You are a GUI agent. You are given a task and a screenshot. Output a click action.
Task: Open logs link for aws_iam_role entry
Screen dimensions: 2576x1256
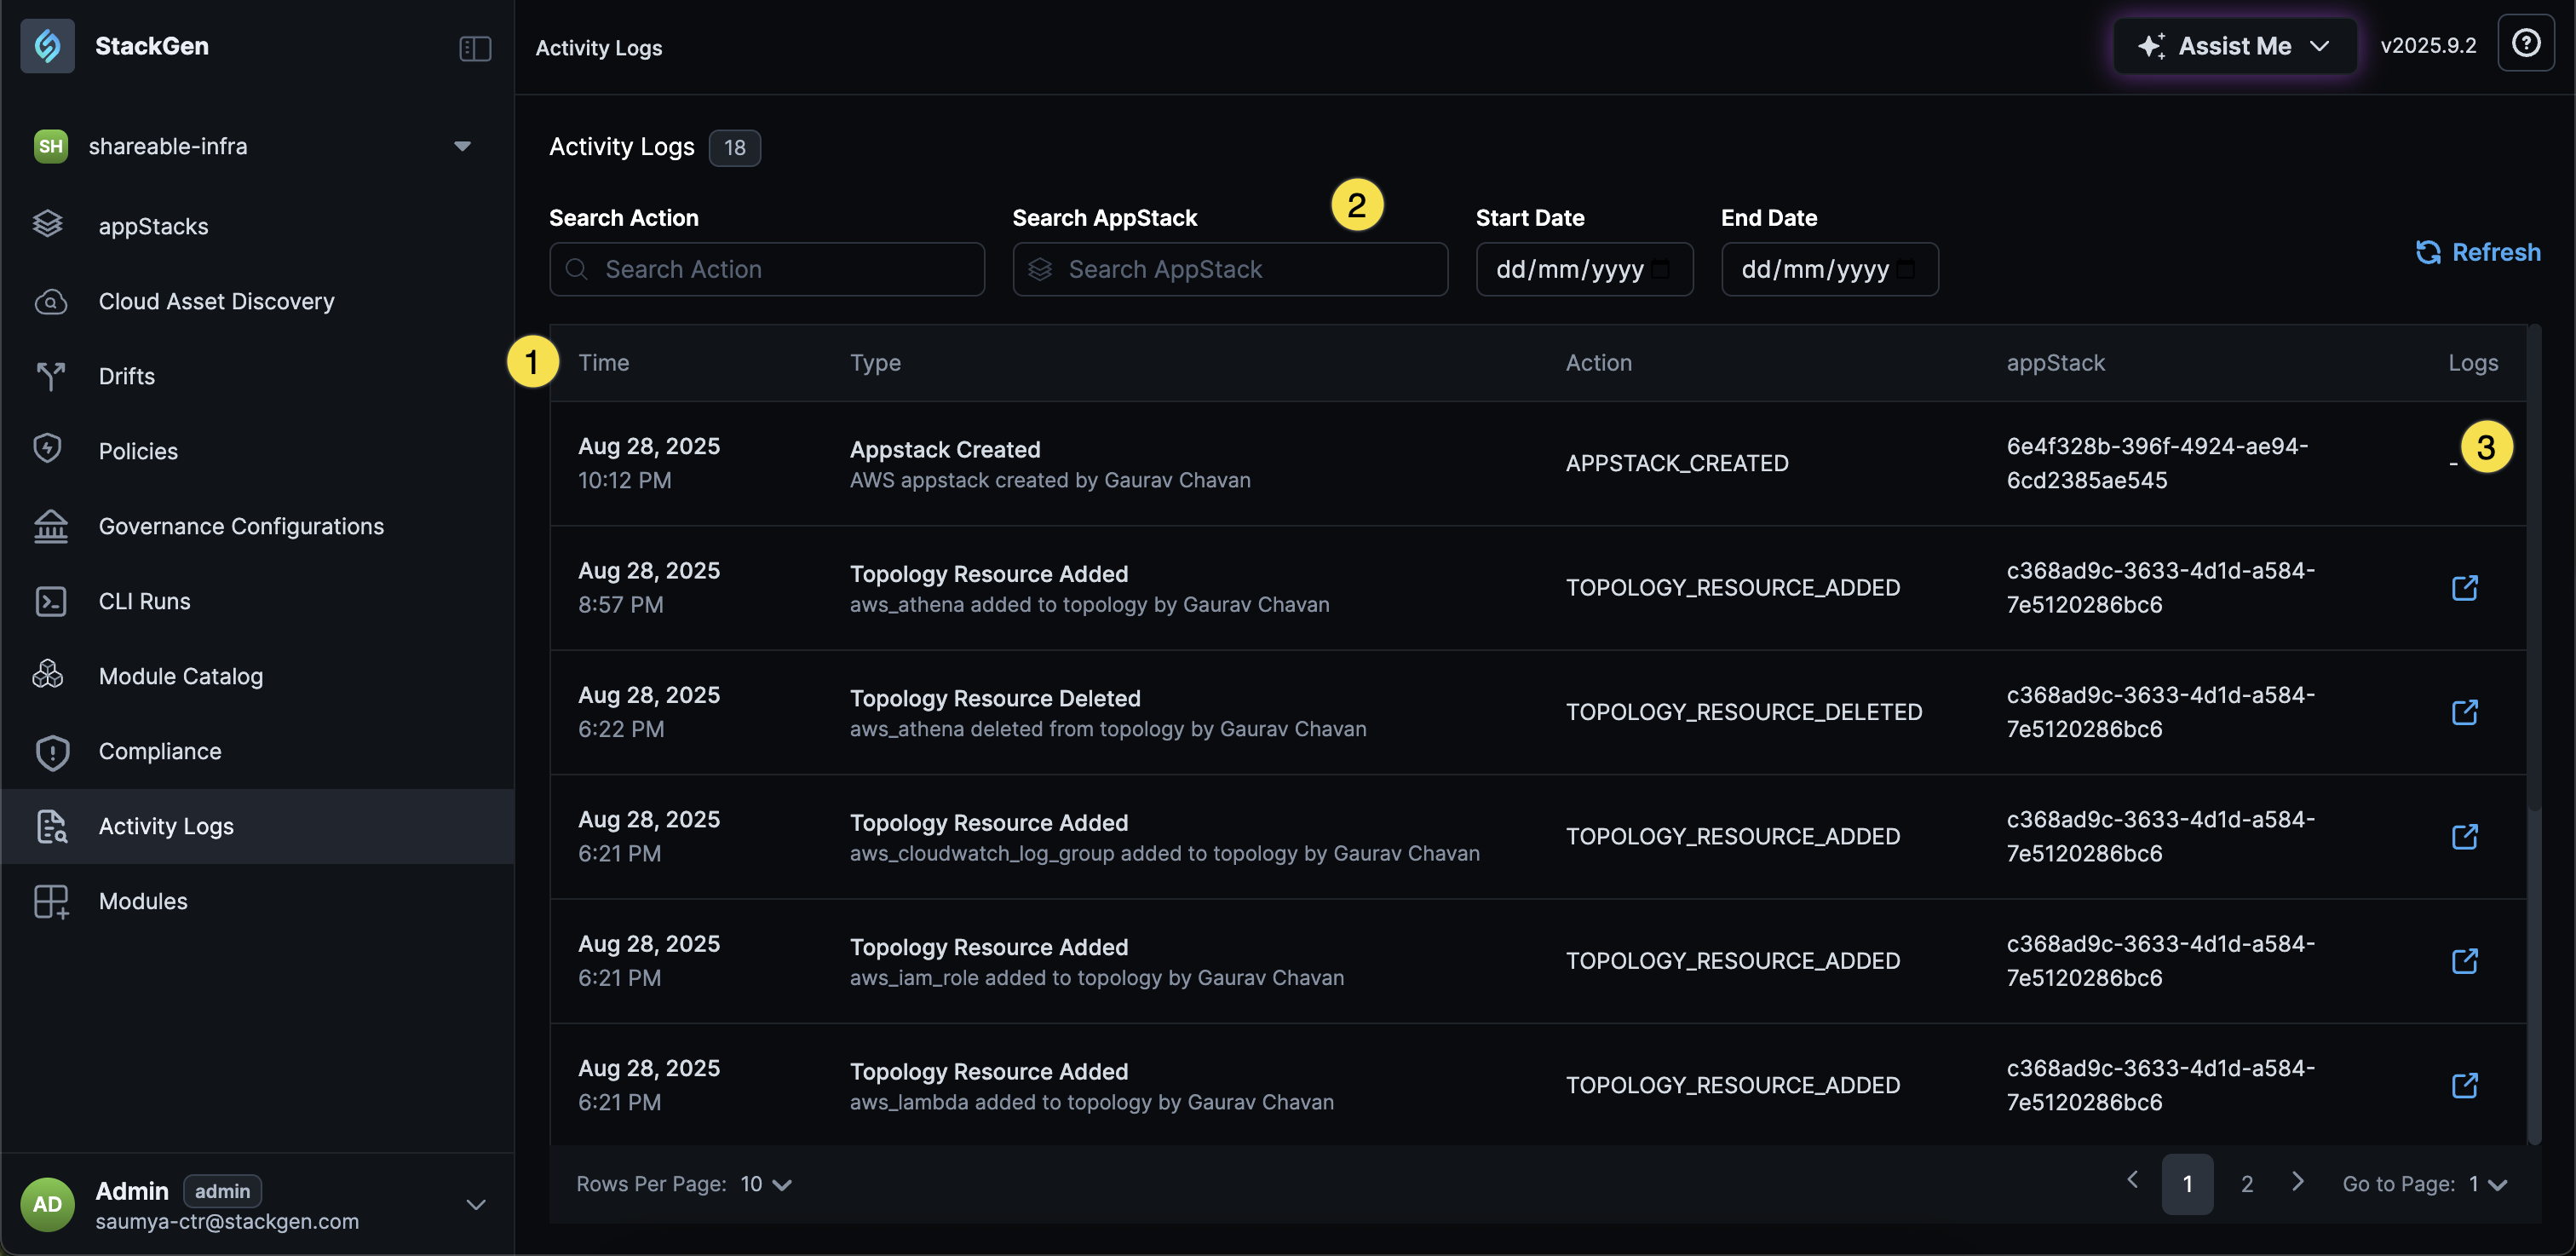pos(2465,961)
